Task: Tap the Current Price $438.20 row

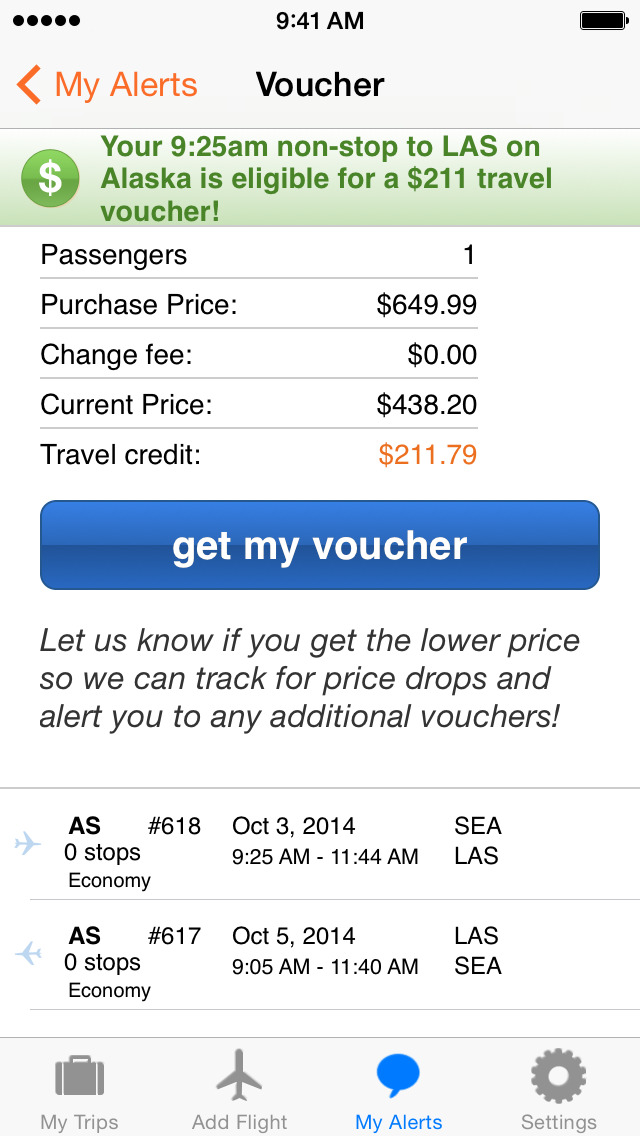Action: pos(258,405)
